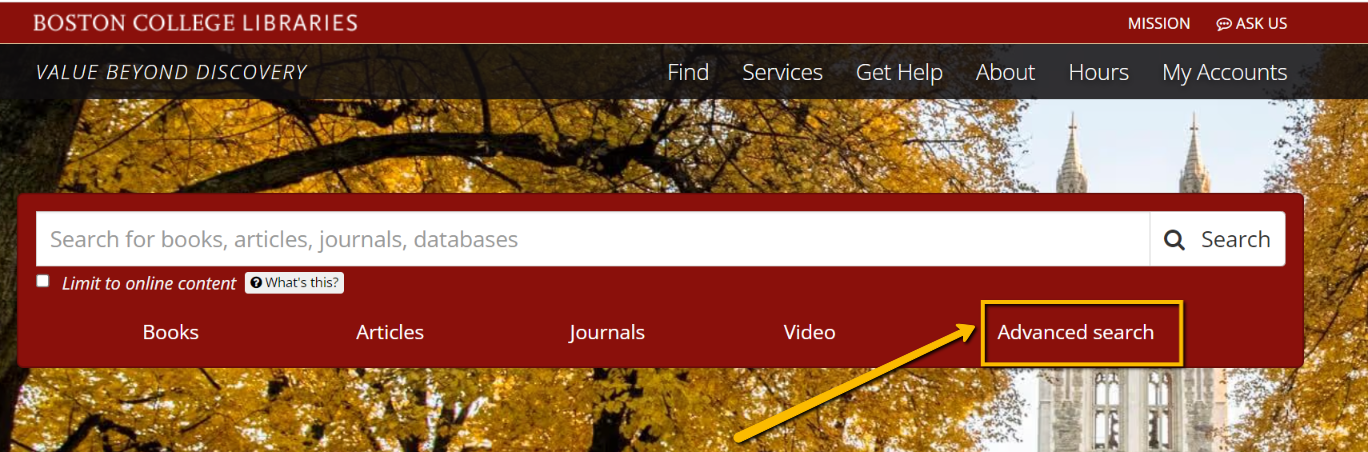Enable Limit to online content checkbox
This screenshot has width=1368, height=452.
point(43,281)
